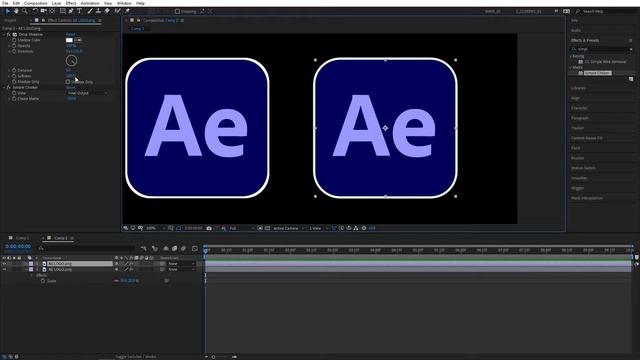Click the take snapshot camera icon
640x360 pixels.
coord(209,228)
